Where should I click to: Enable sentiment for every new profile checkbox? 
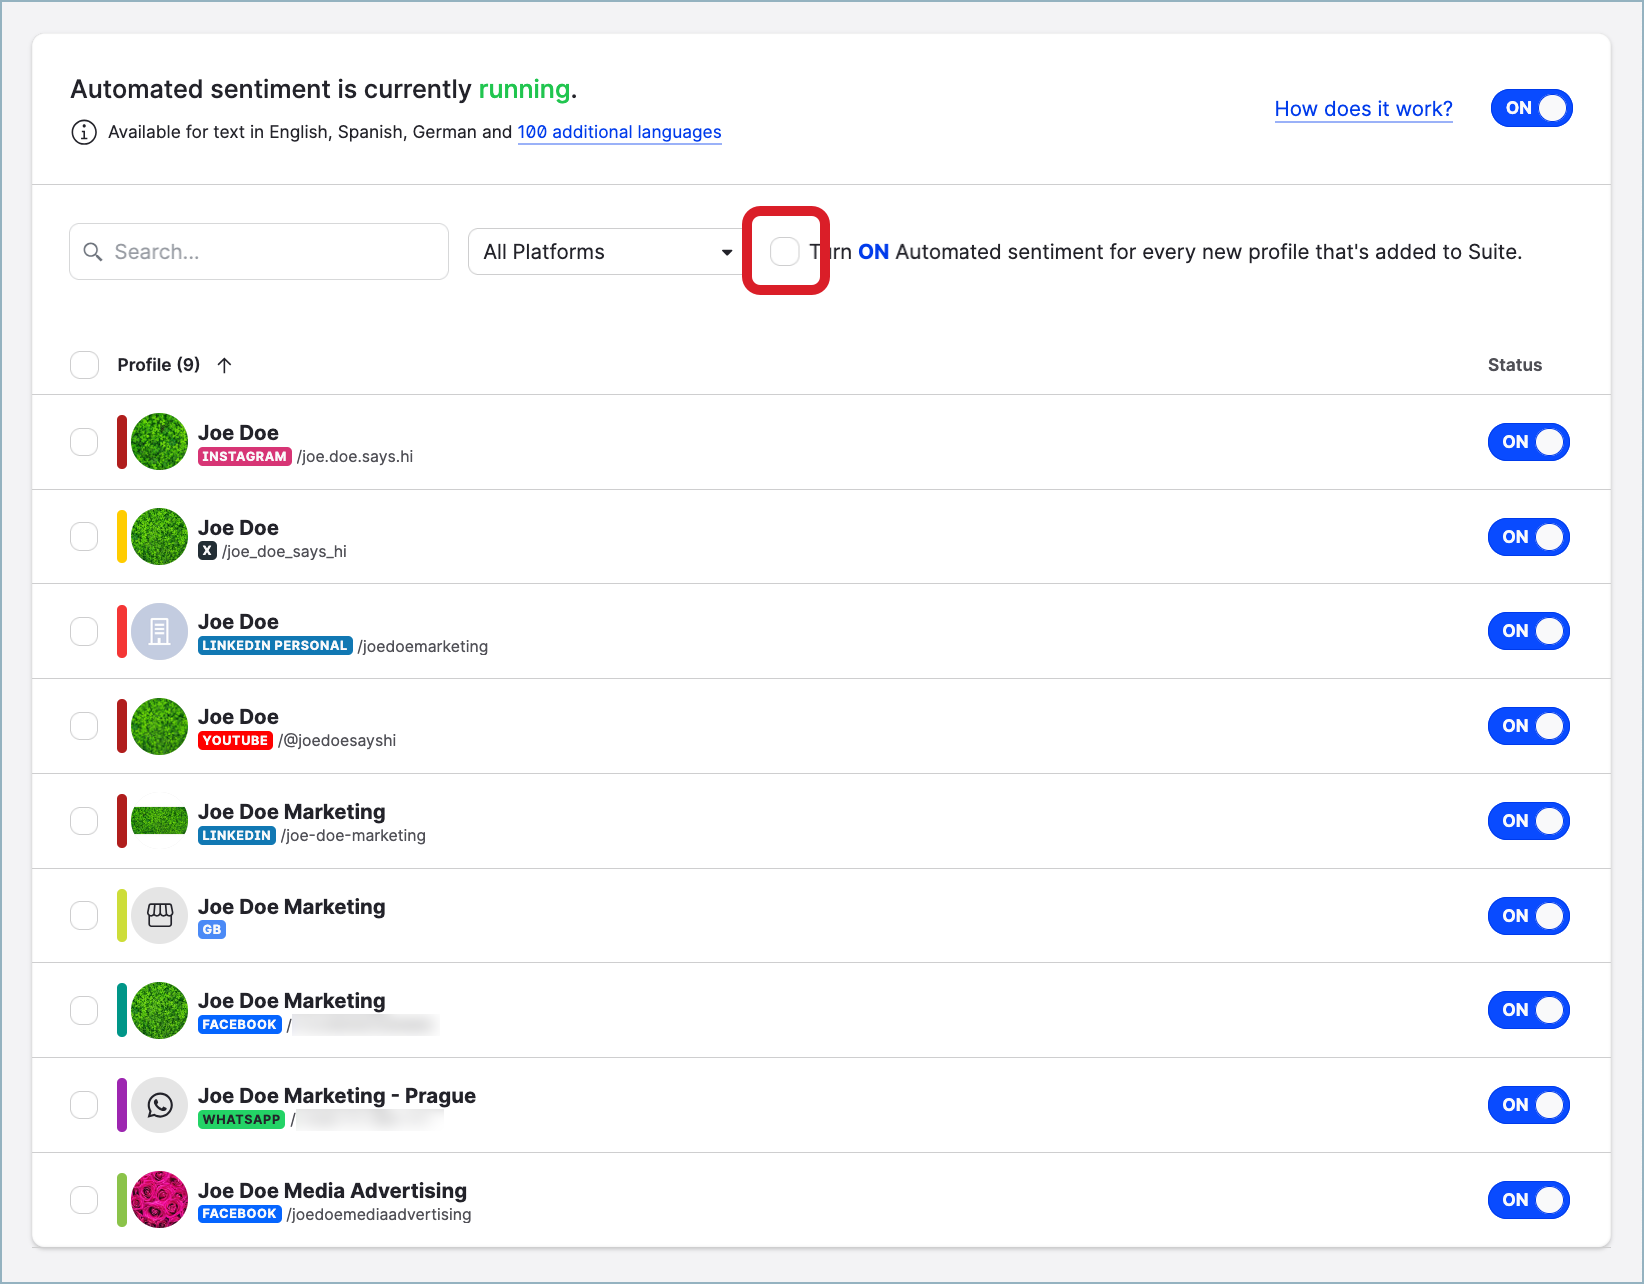click(x=784, y=251)
